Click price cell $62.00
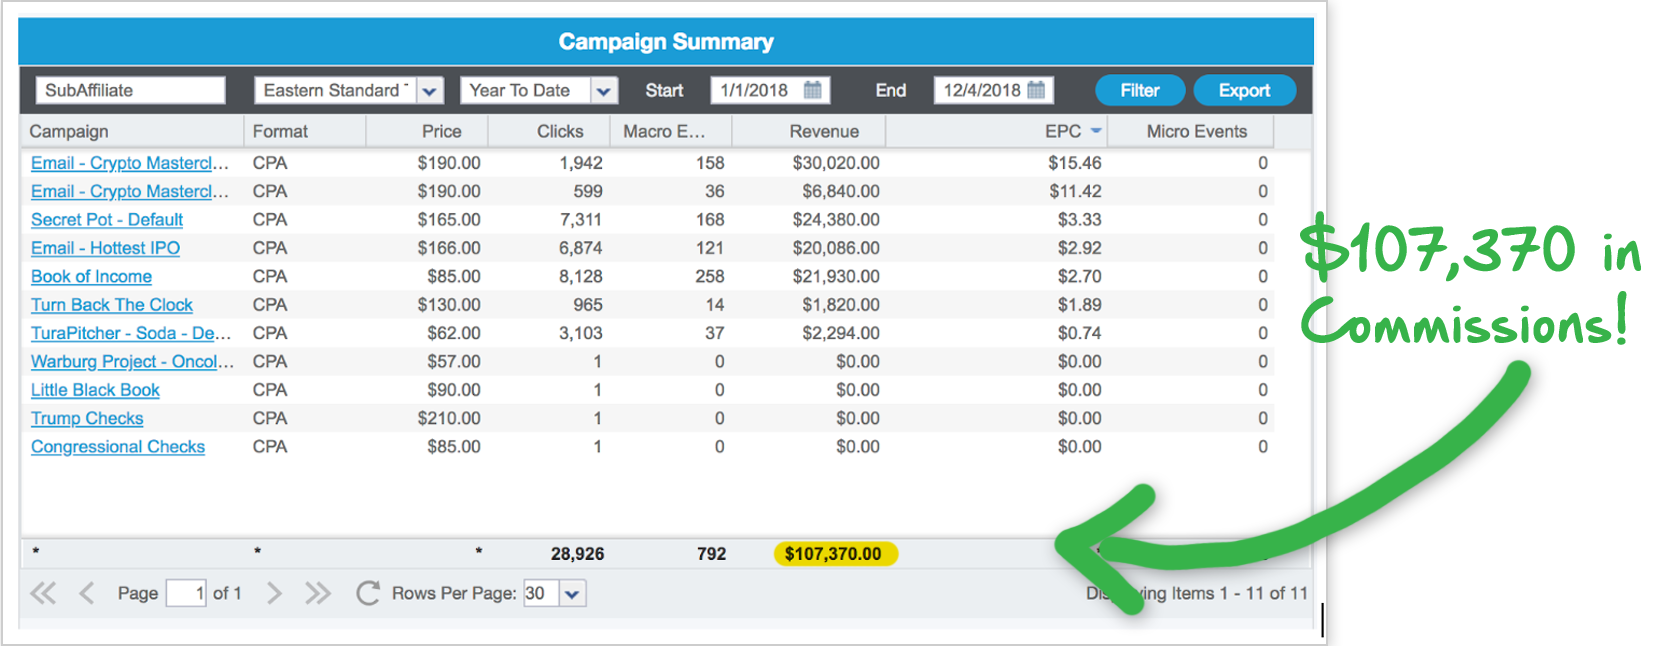 coord(454,333)
